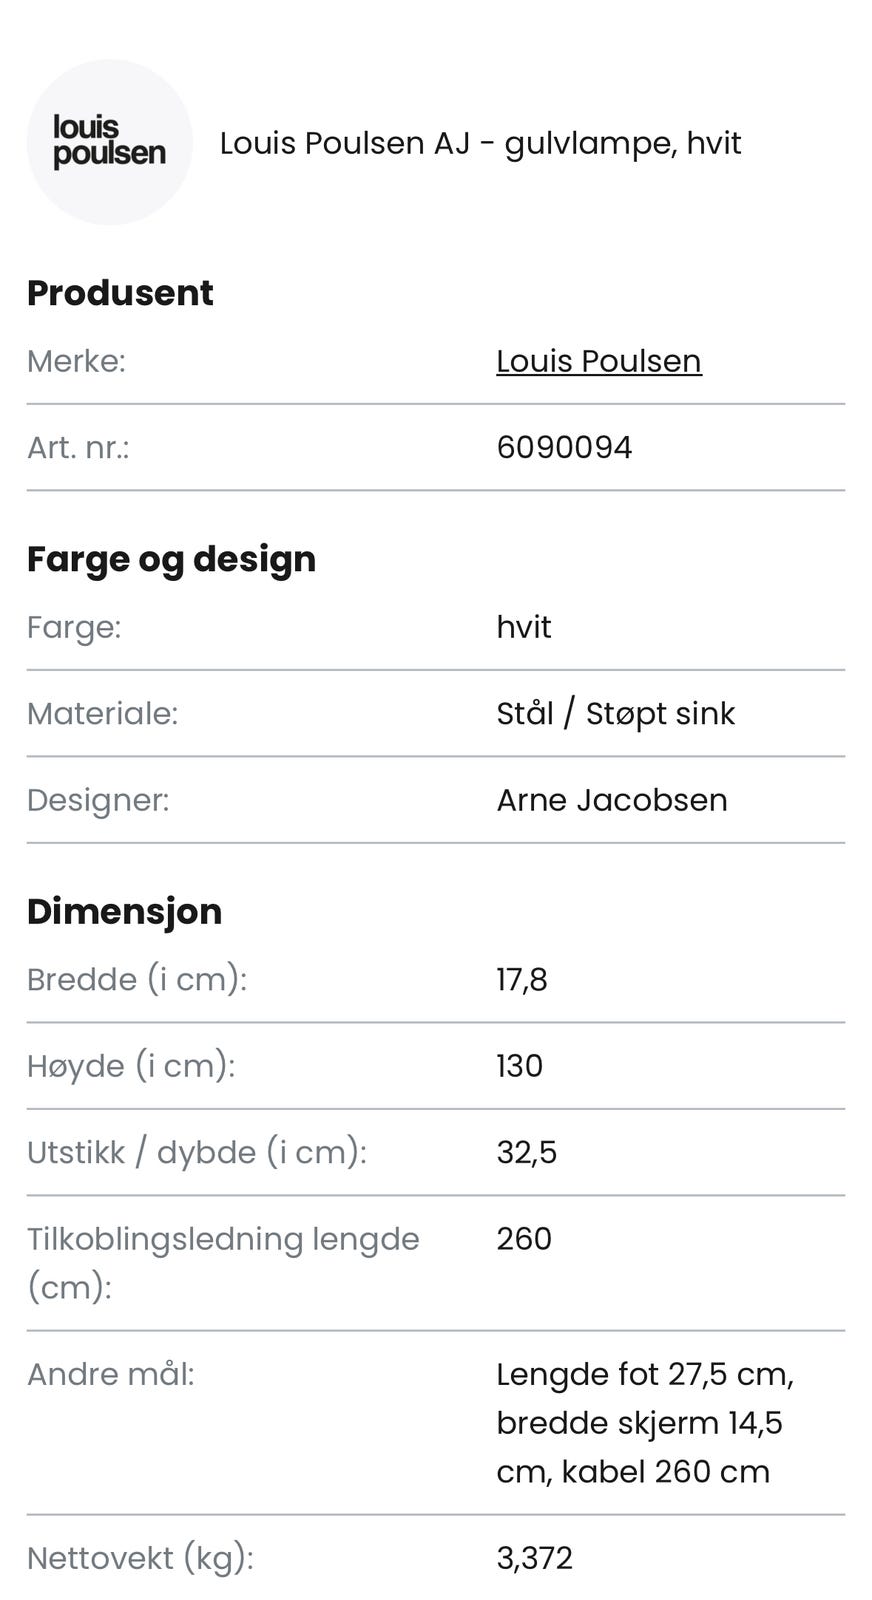Click the Produsent section heading

(x=120, y=293)
